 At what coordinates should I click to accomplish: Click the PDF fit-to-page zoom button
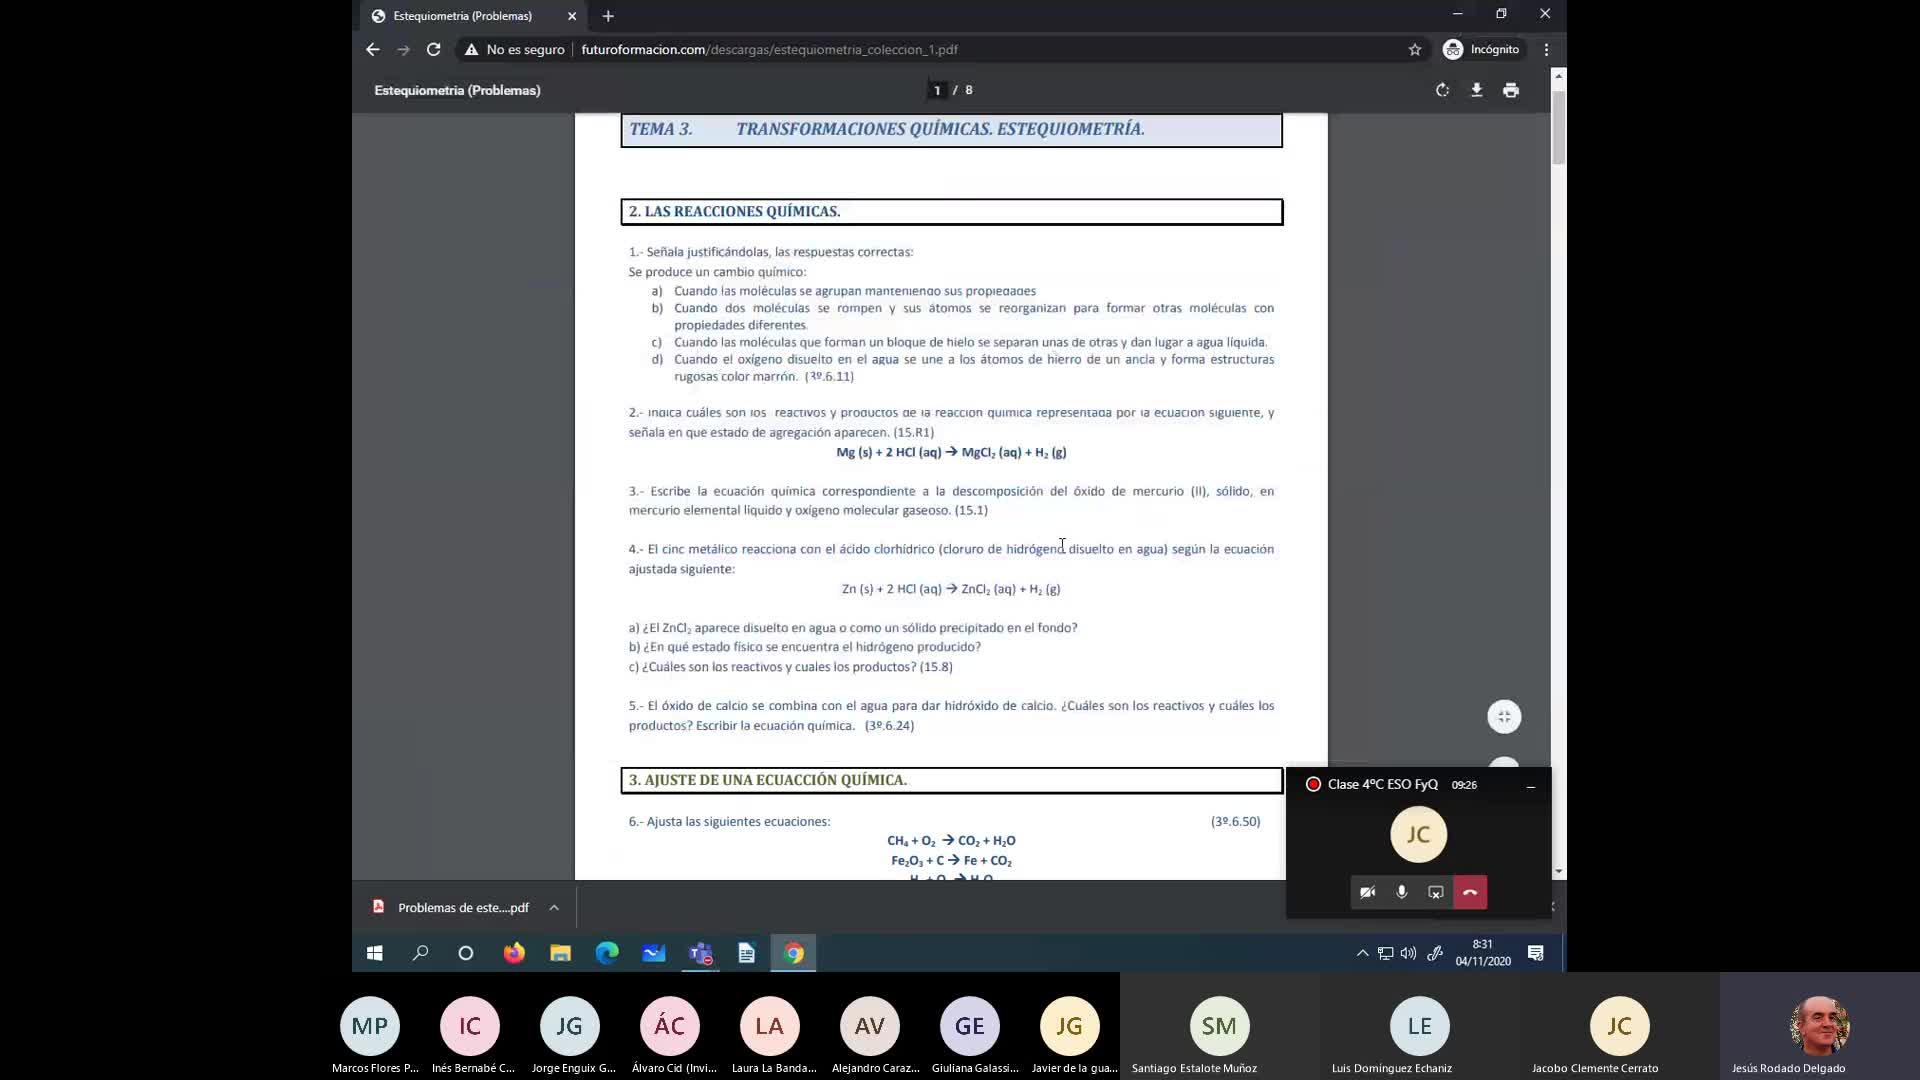[1504, 716]
